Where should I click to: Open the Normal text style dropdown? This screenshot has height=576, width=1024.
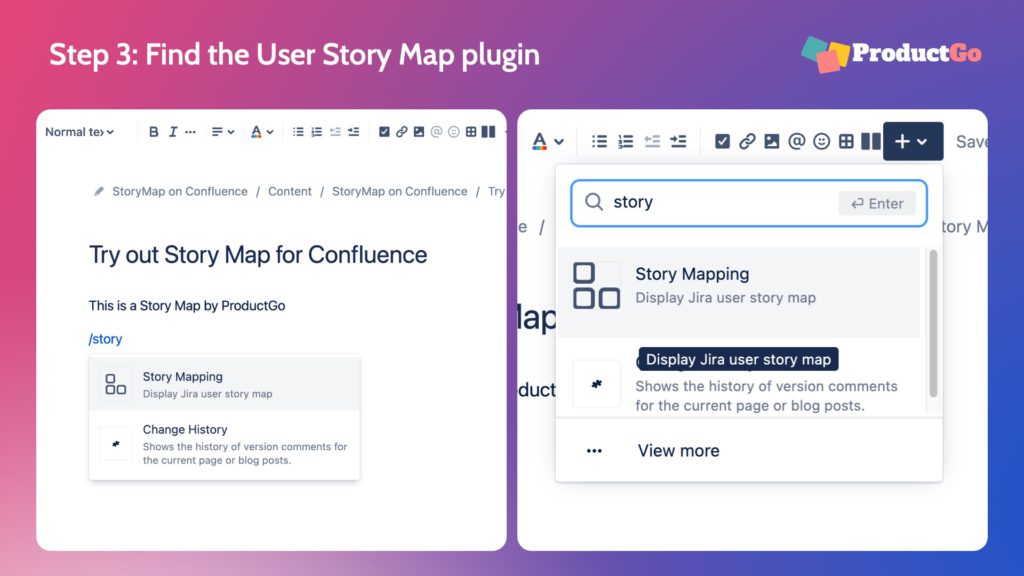(80, 131)
